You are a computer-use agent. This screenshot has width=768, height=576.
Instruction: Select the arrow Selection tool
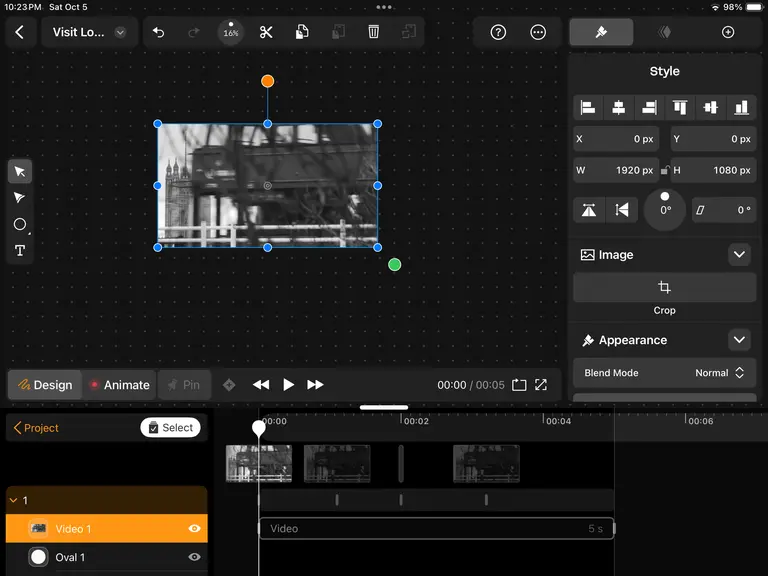coord(20,171)
